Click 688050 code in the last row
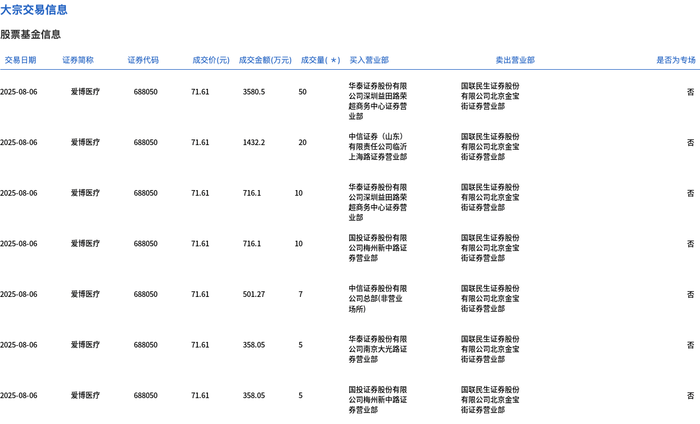This screenshot has width=700, height=424. tap(146, 395)
